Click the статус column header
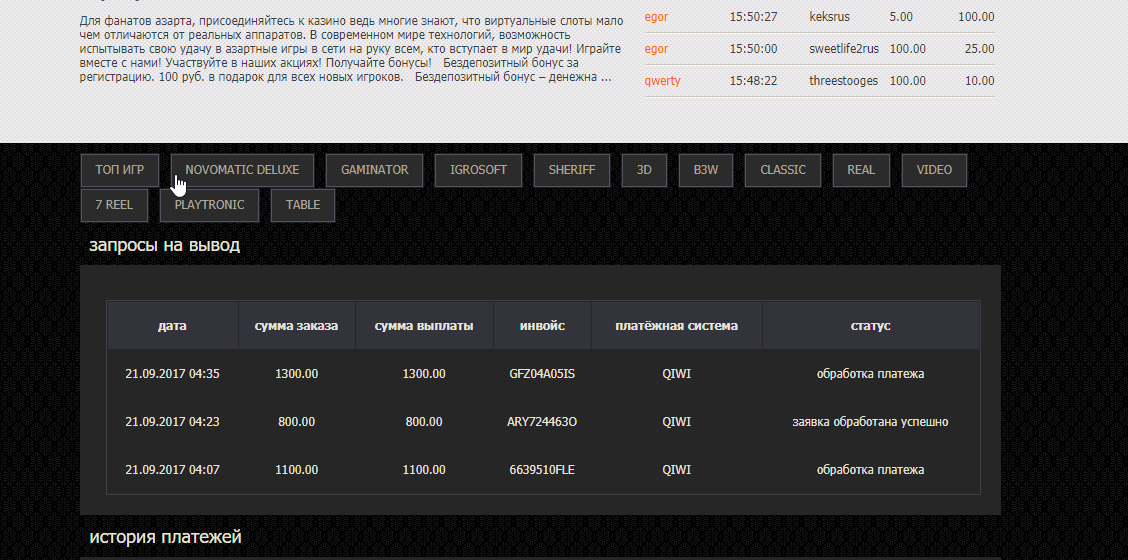The image size is (1128, 560). 870,326
